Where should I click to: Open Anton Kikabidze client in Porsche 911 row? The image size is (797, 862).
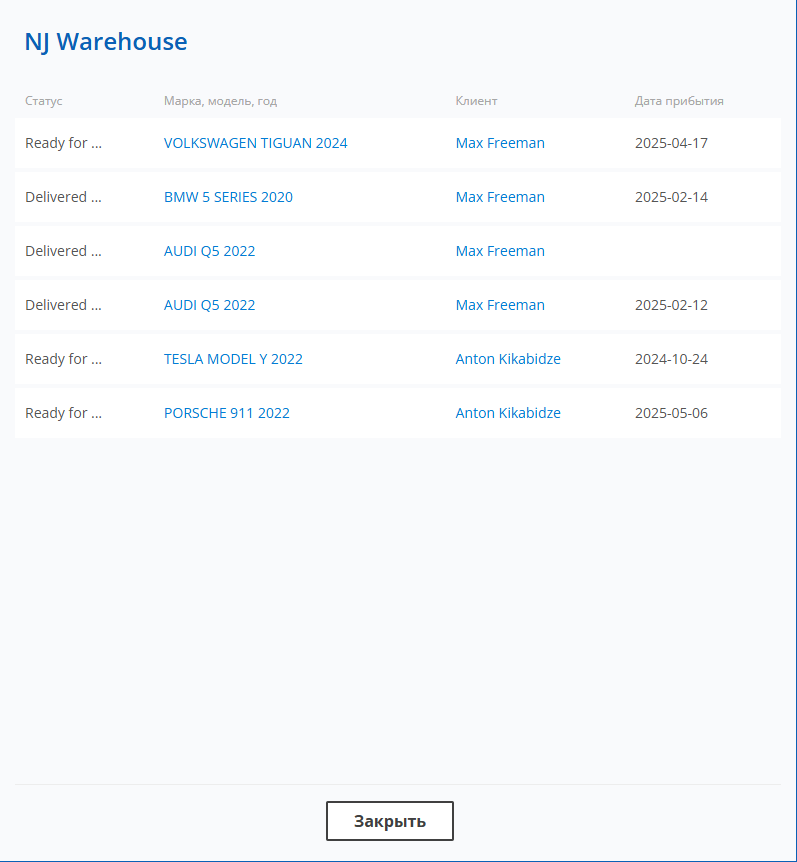508,413
